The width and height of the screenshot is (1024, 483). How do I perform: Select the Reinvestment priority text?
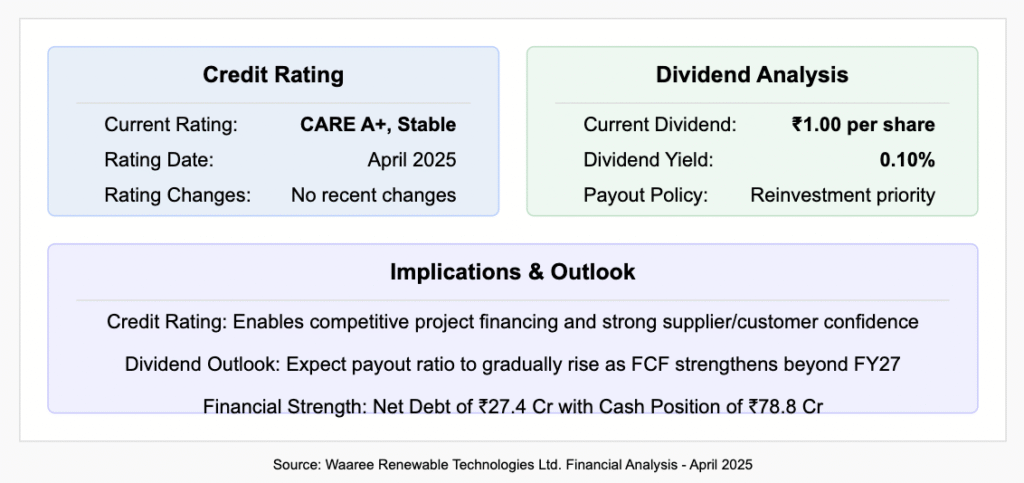842,195
